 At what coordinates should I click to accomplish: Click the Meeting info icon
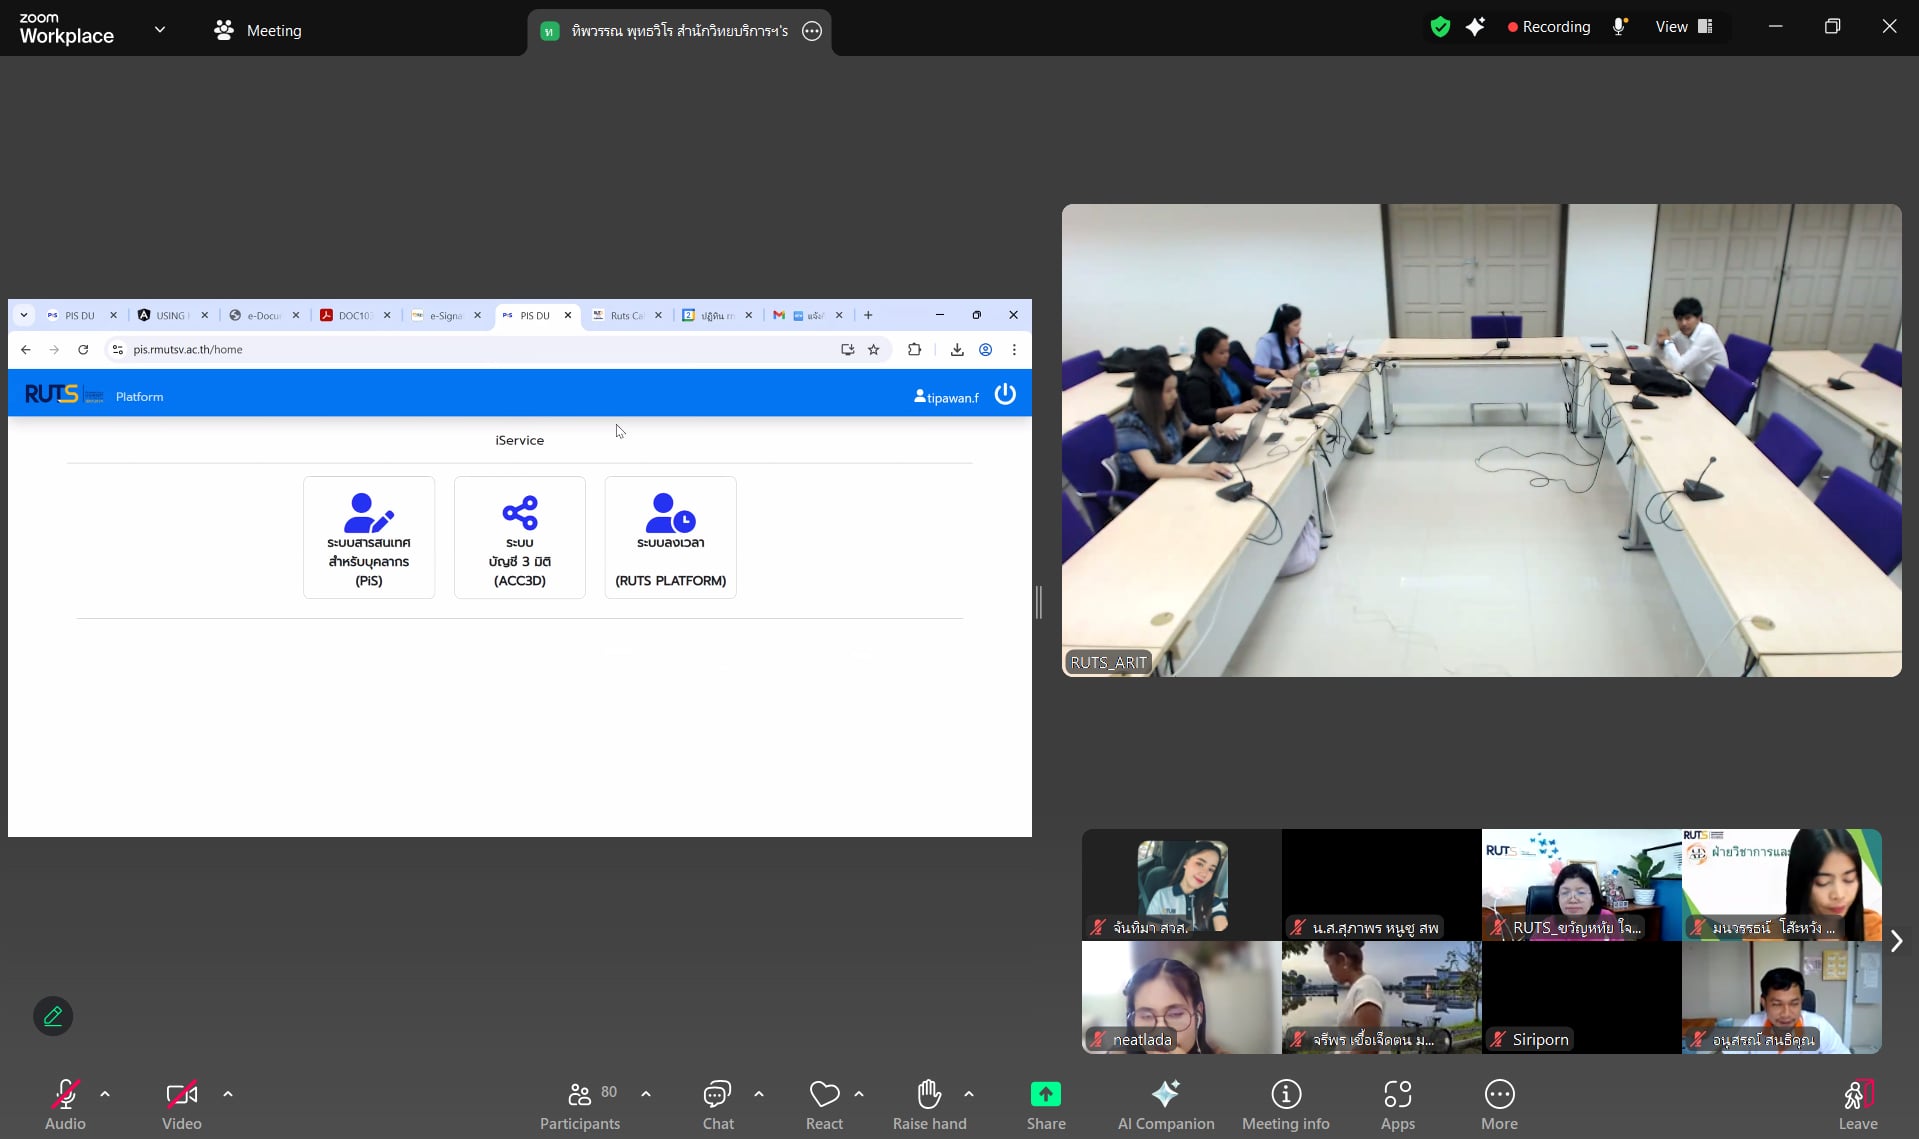point(1285,1095)
